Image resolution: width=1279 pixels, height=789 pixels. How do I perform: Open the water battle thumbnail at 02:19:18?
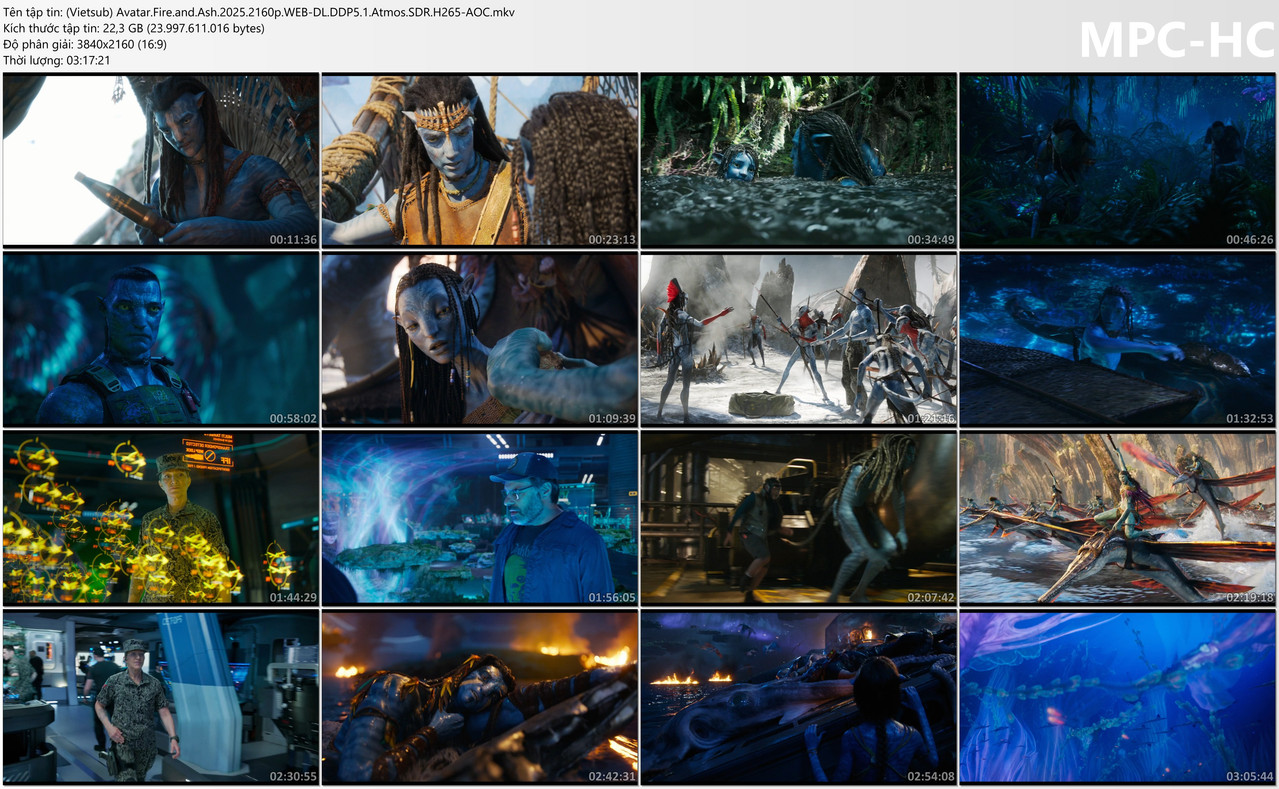(x=1118, y=518)
